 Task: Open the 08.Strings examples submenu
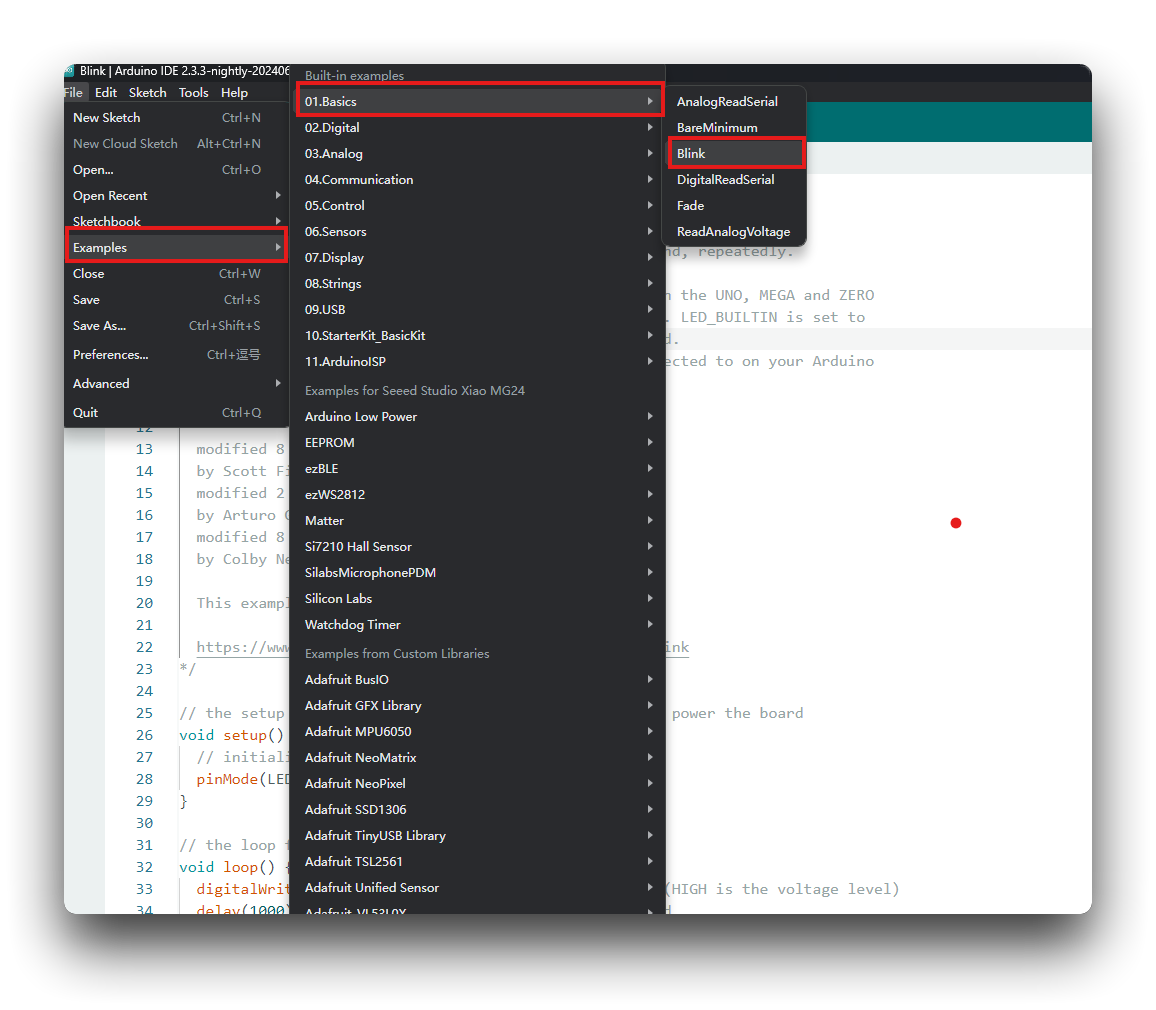pyautogui.click(x=478, y=284)
